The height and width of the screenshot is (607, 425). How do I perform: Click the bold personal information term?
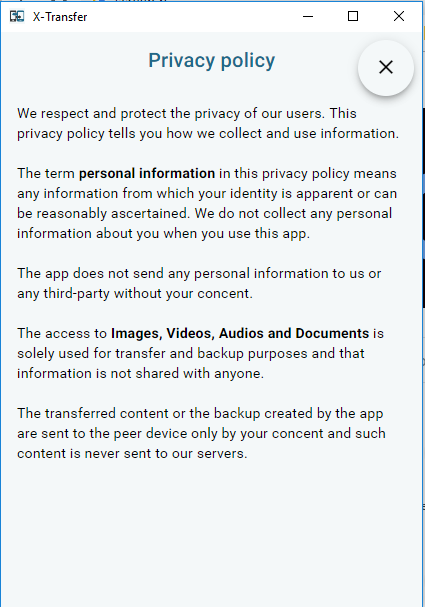point(147,173)
